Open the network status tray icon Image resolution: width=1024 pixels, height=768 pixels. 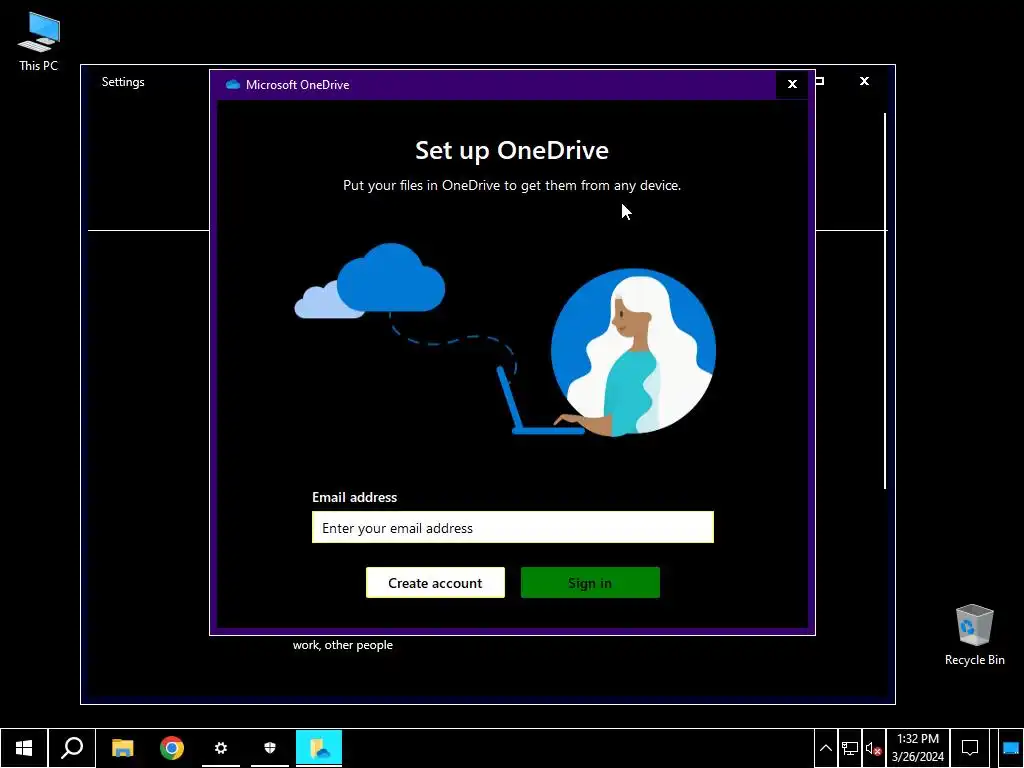pos(849,748)
